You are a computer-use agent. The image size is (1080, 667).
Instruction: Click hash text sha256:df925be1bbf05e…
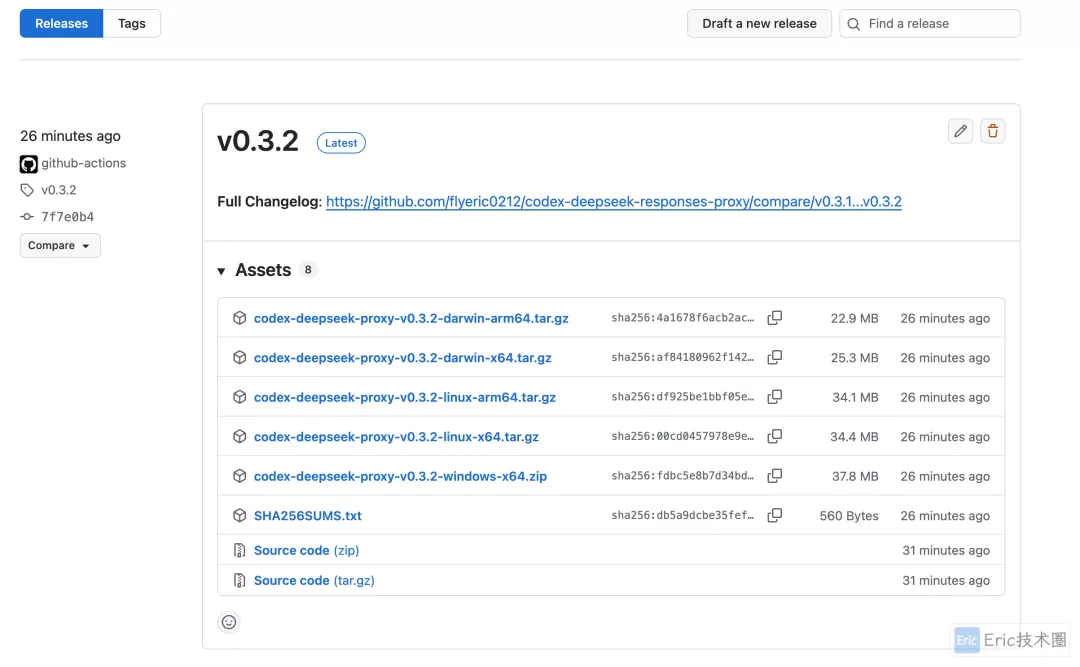(683, 397)
